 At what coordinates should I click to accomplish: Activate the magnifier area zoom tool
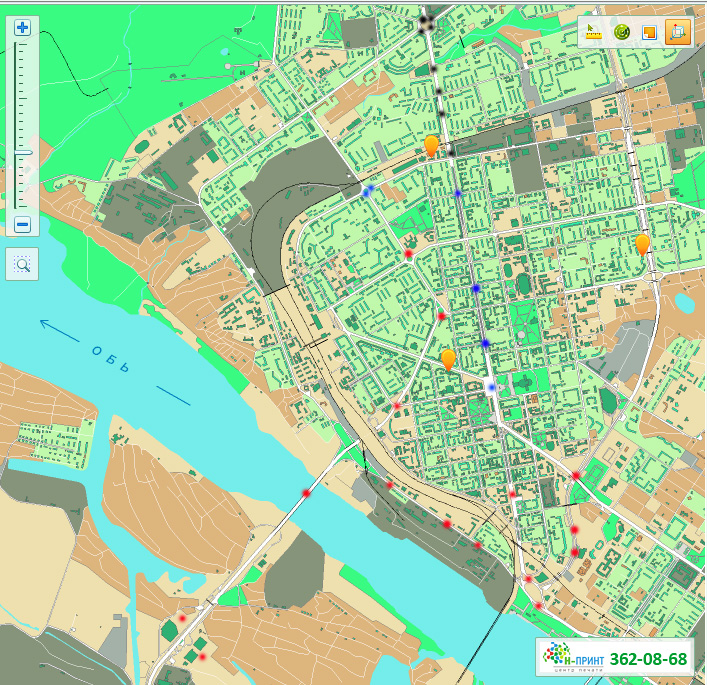point(22,264)
